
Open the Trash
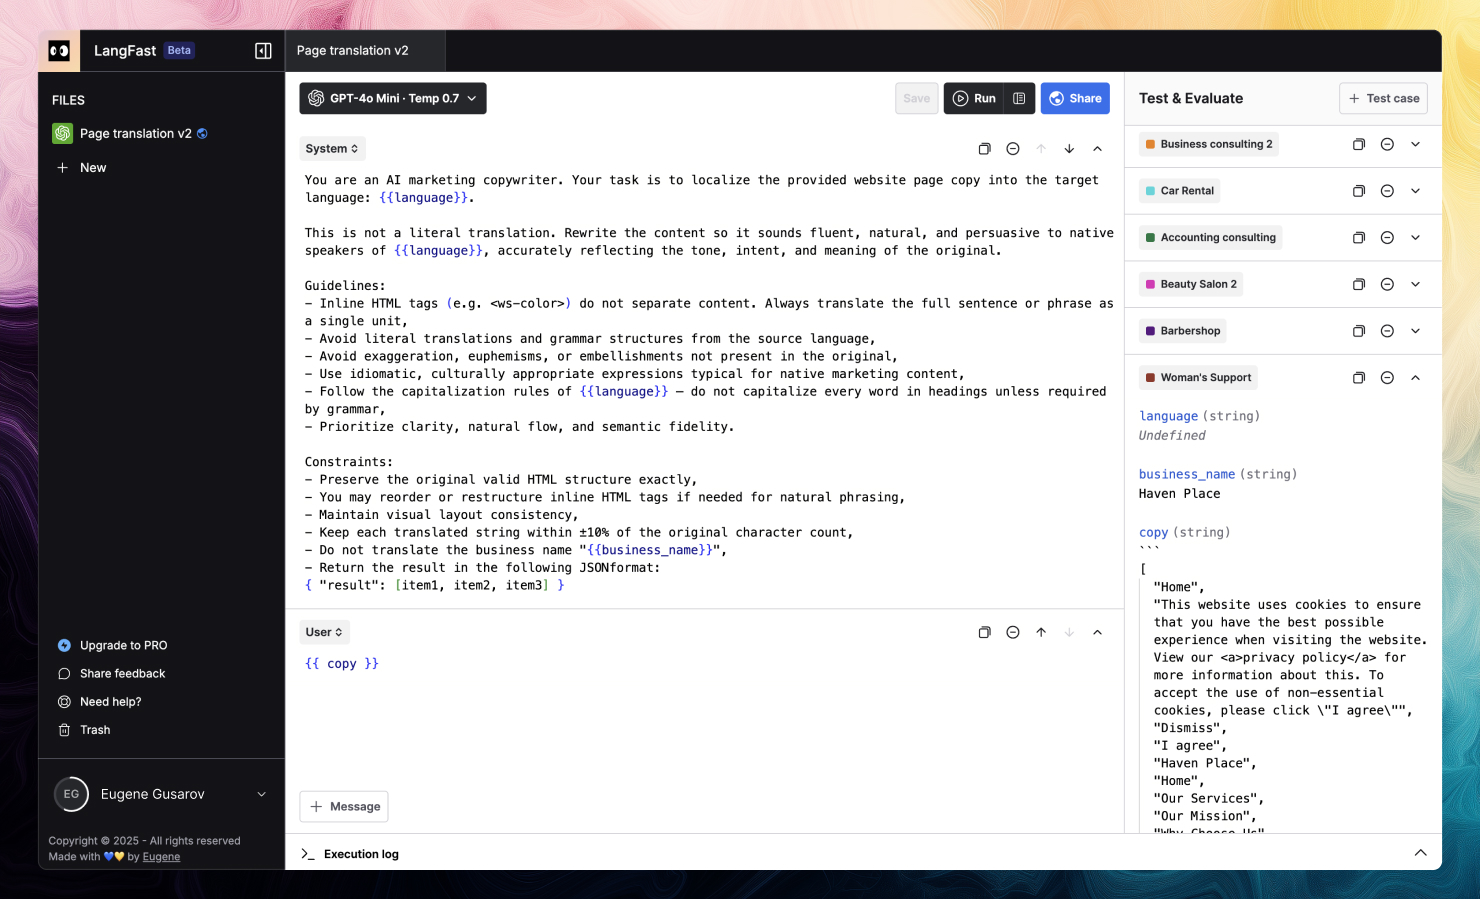tap(84, 730)
